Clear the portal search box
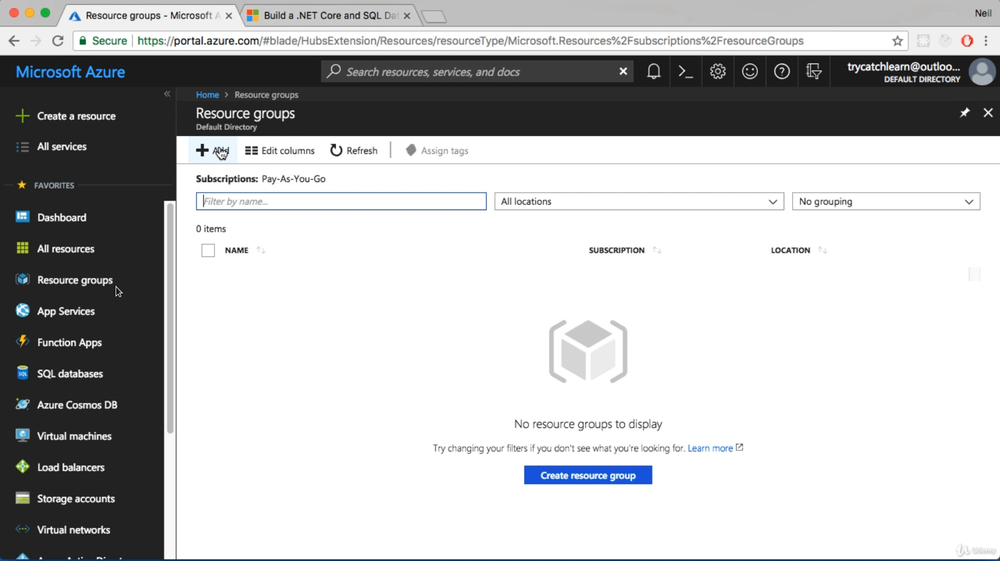 pos(623,71)
